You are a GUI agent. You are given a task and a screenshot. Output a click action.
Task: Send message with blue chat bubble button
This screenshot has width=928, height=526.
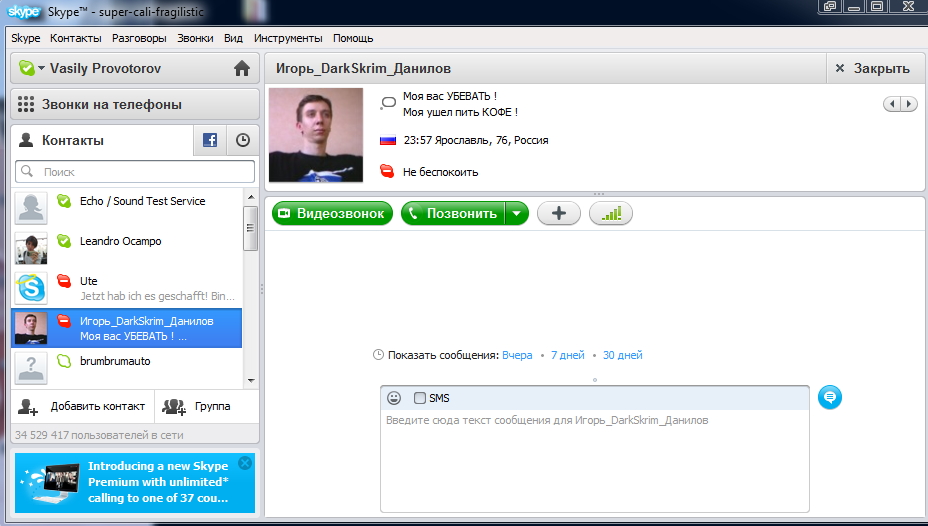click(x=830, y=397)
